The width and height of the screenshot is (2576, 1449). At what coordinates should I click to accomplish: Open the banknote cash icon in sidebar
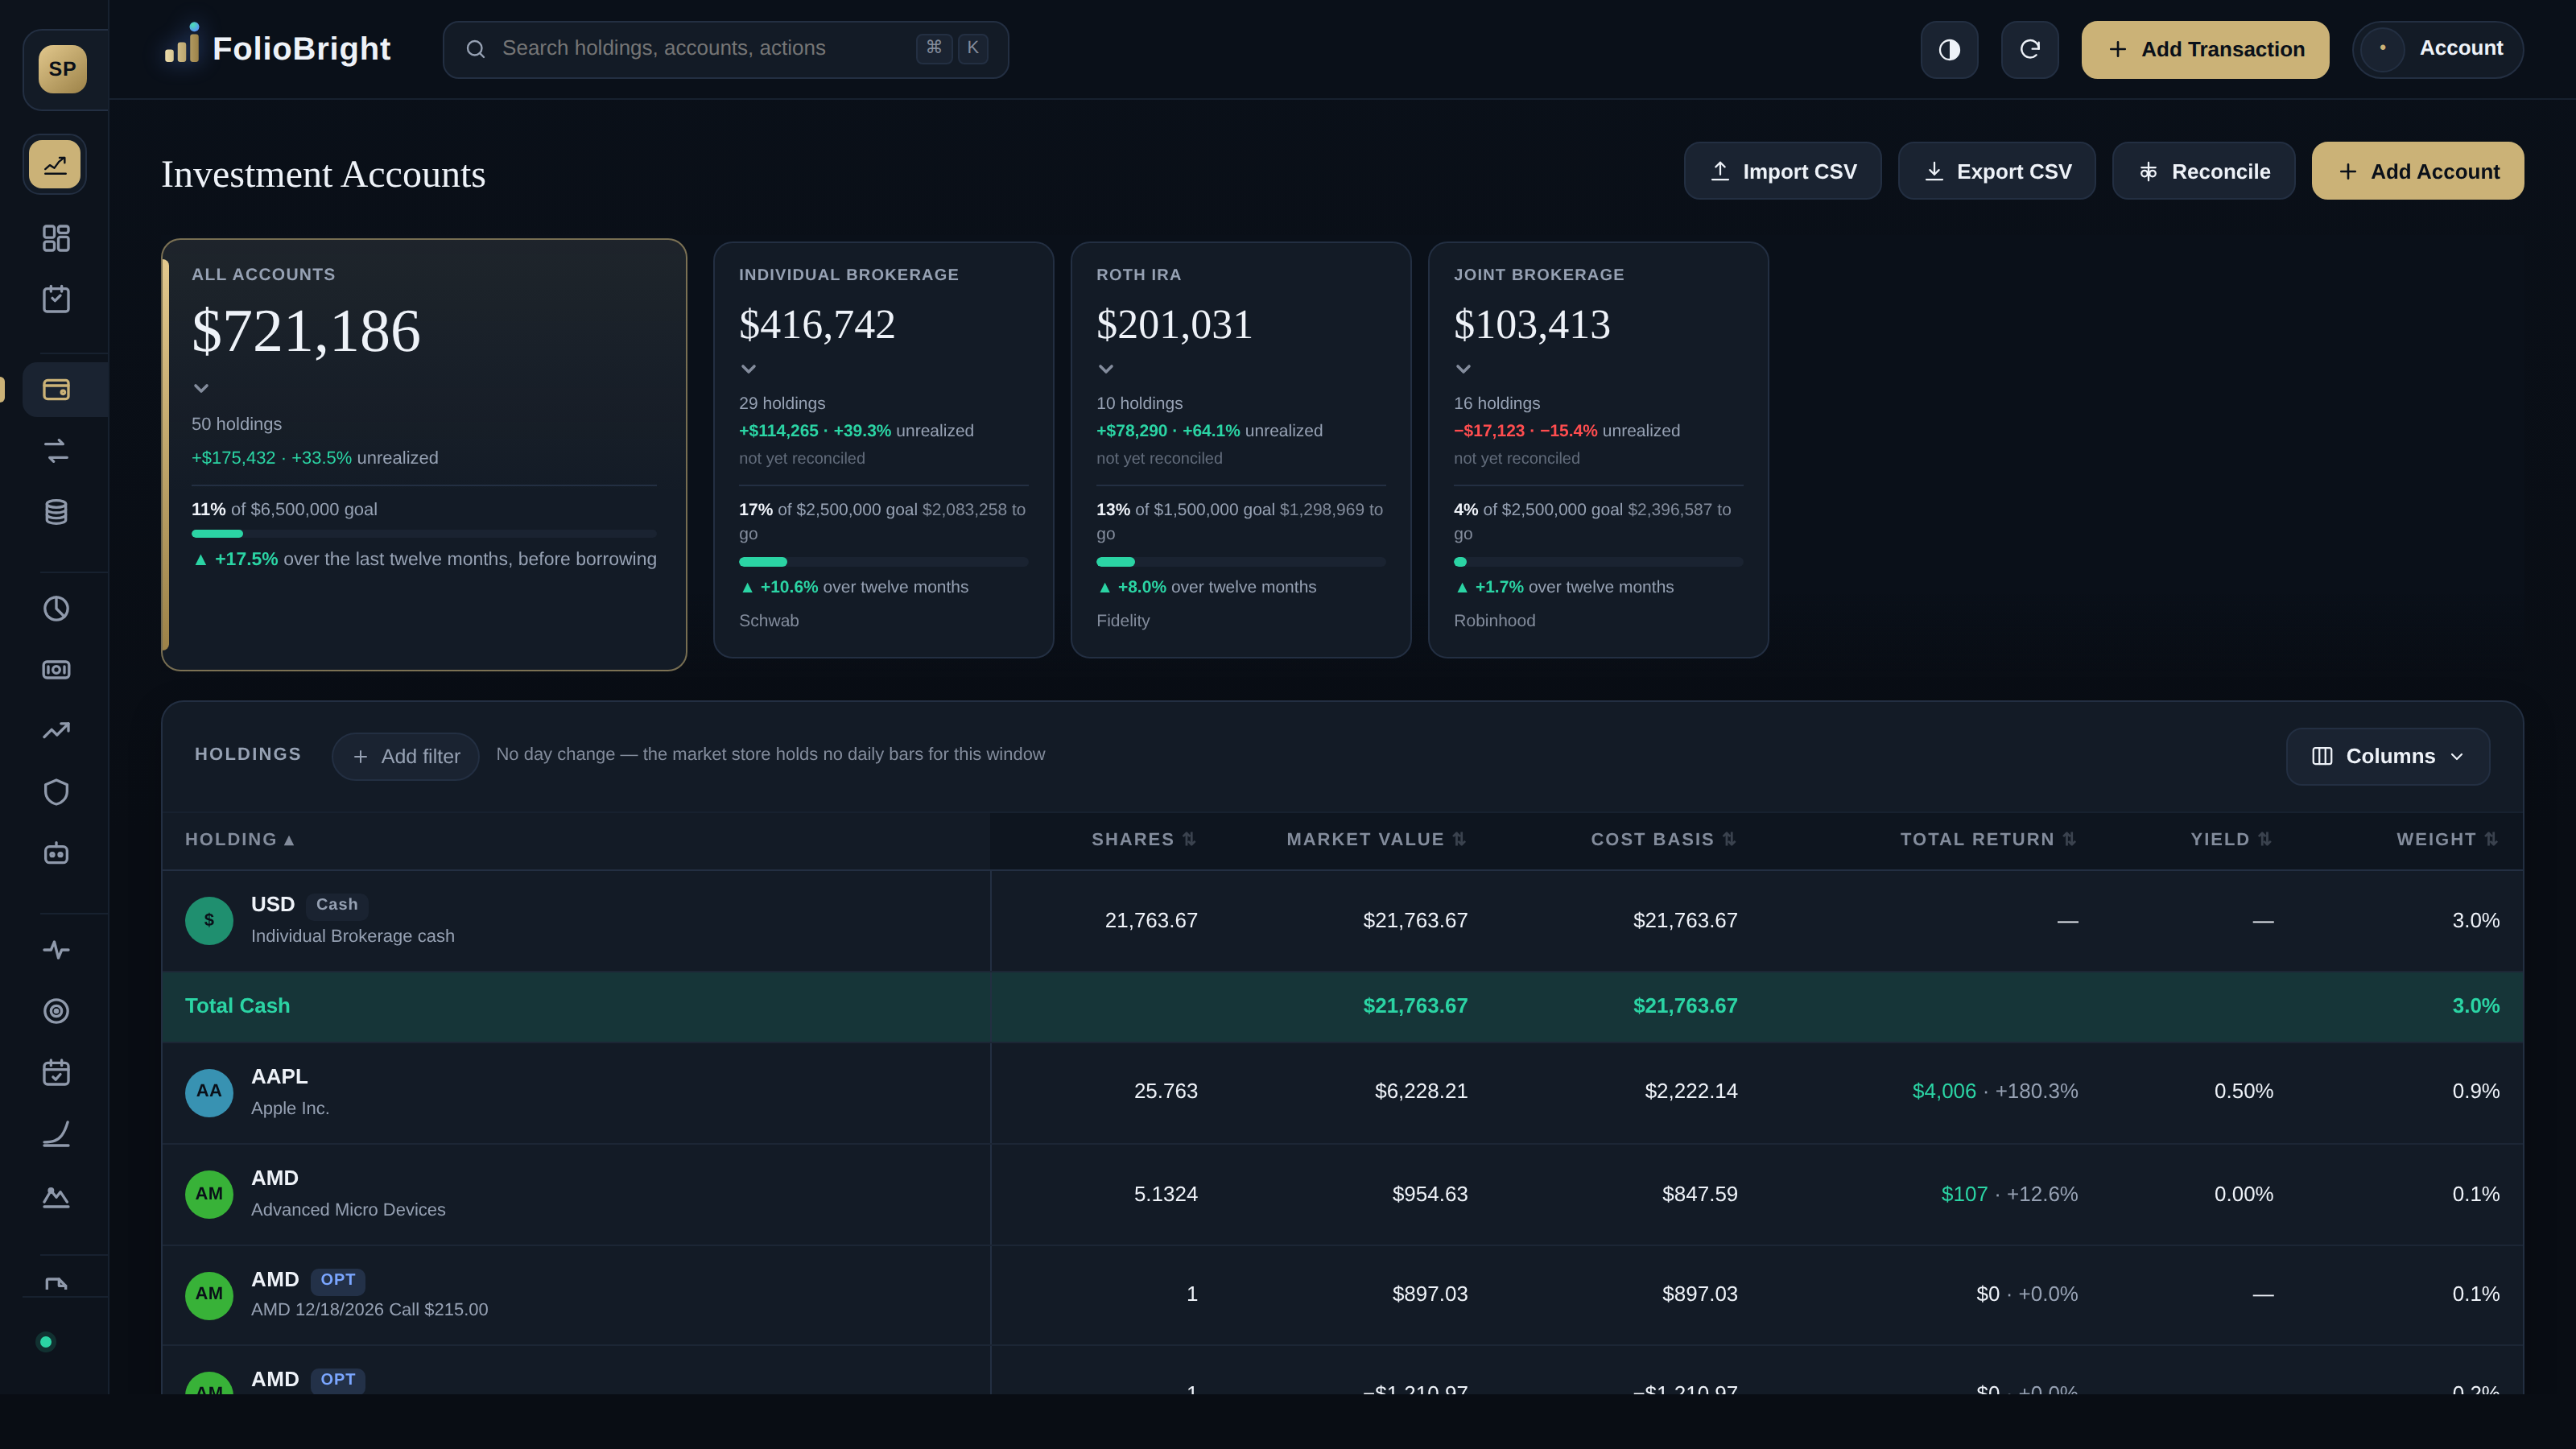56,669
